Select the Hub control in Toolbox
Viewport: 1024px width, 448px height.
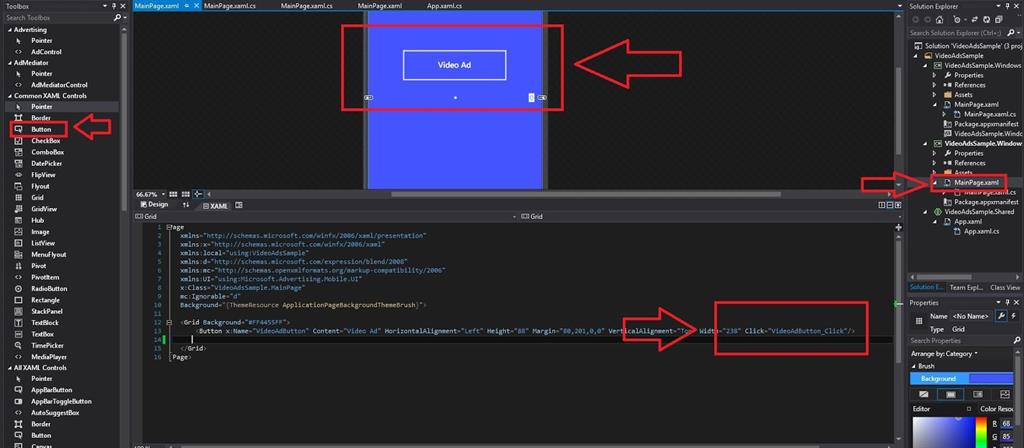37,220
